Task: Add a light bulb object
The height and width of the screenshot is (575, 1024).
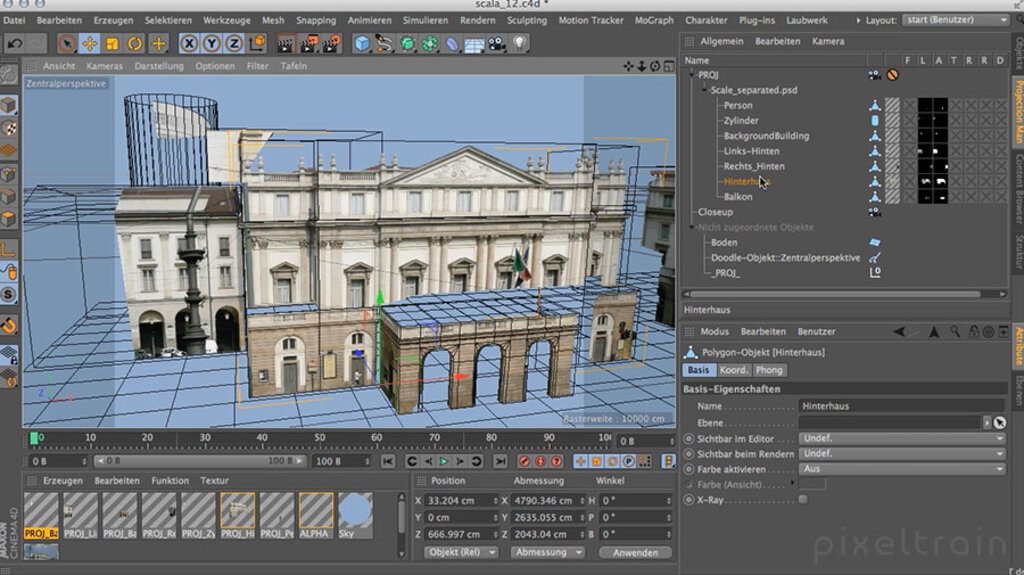Action: [x=519, y=44]
